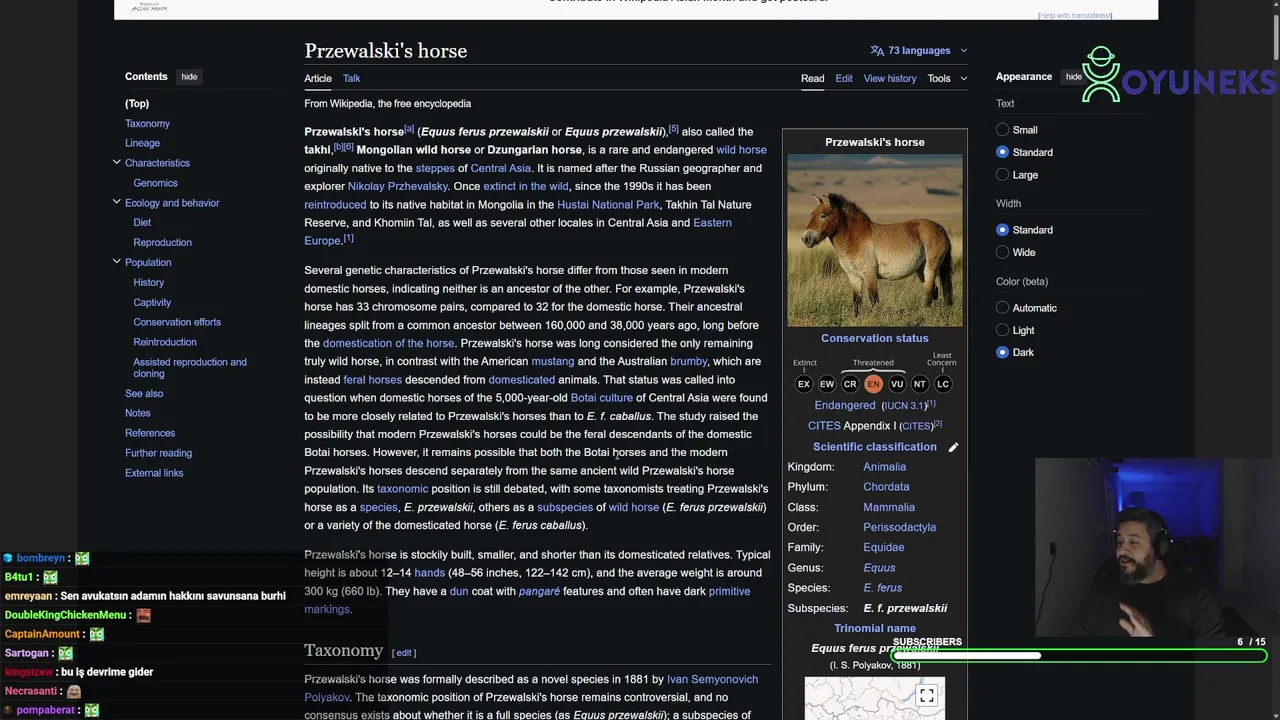The image size is (1280, 720).
Task: Go to History in contents
Action: pos(148,282)
